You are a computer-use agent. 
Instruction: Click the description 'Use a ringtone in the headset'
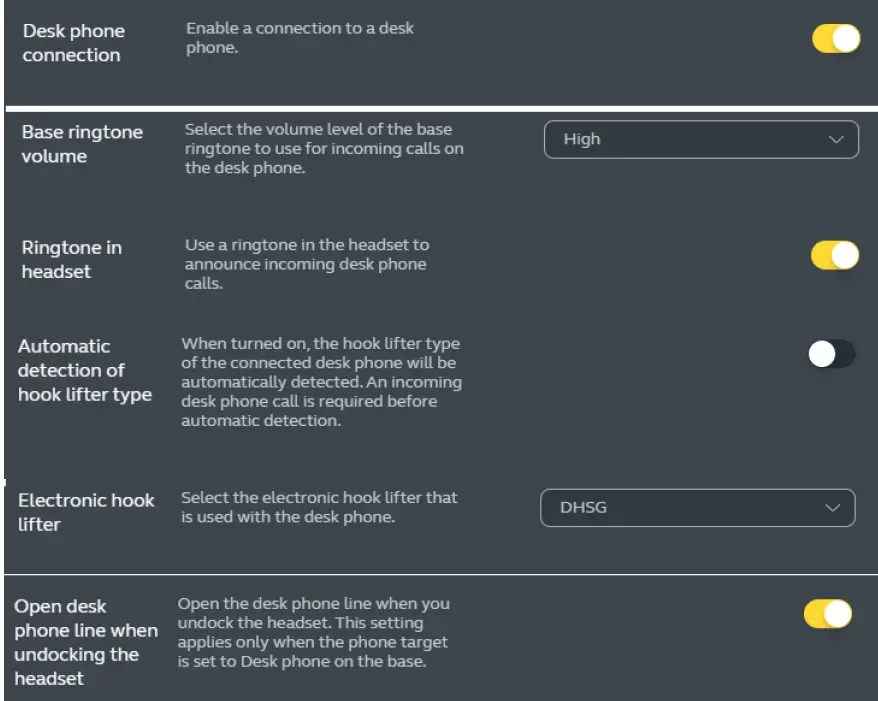click(306, 264)
